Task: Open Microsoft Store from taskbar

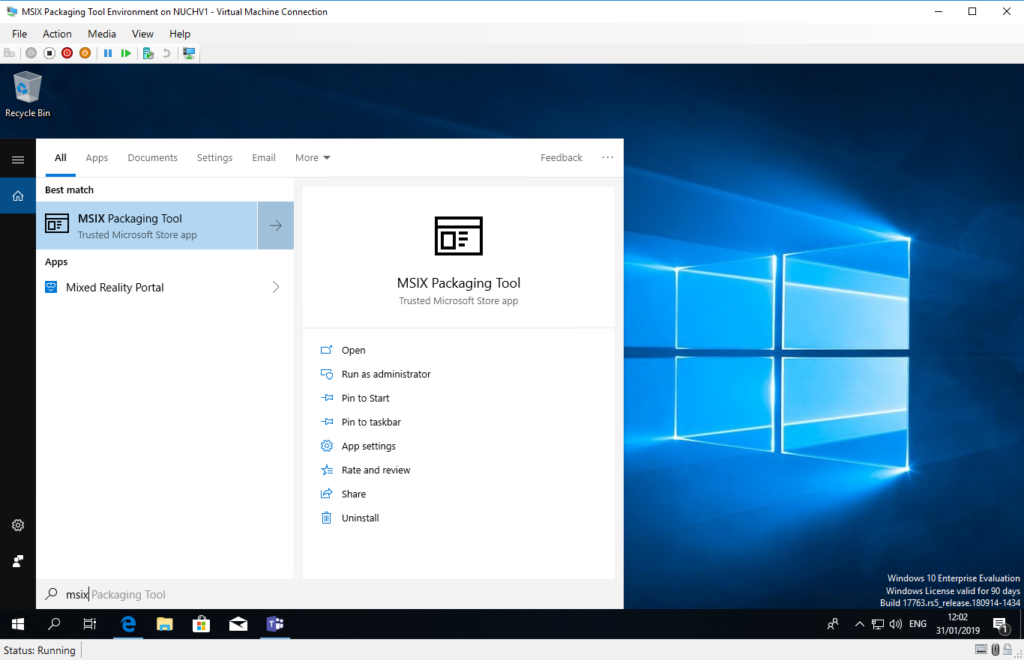Action: tap(201, 624)
